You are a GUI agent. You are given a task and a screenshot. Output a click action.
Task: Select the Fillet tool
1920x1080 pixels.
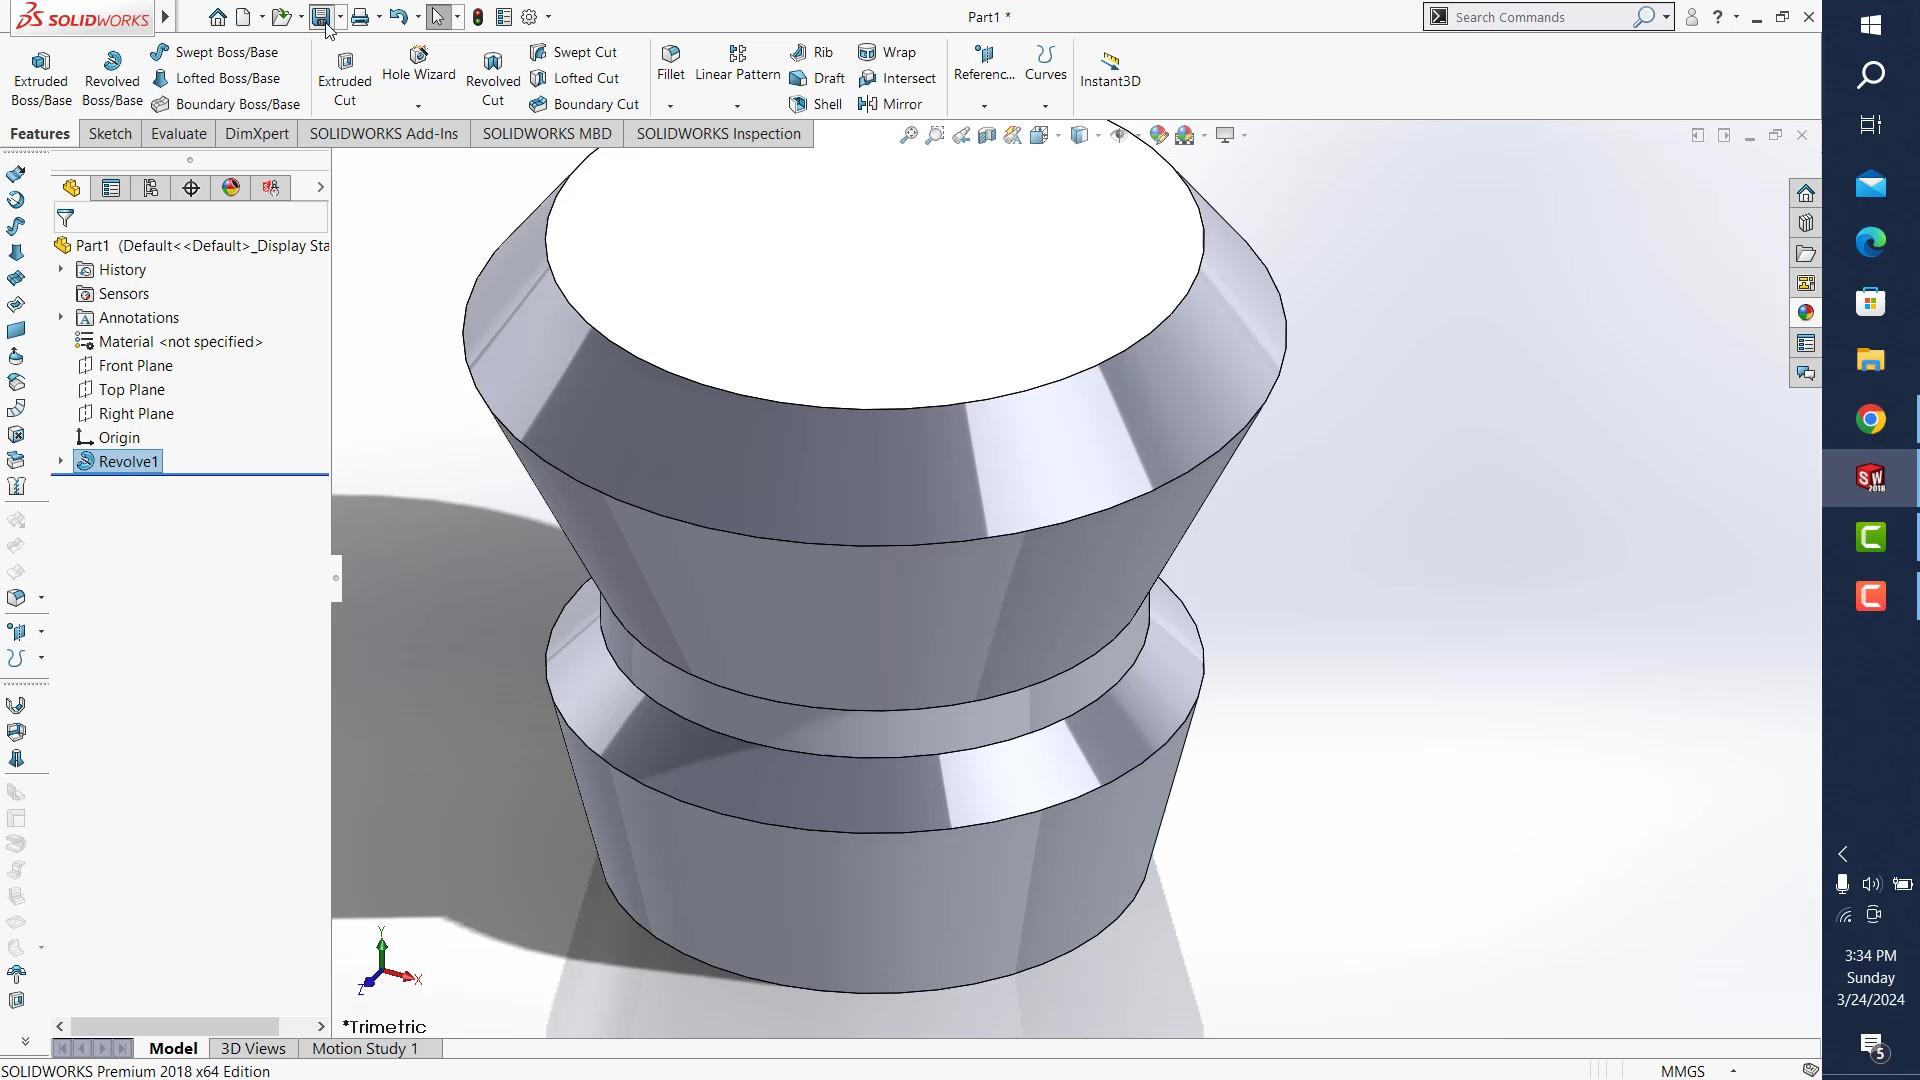(x=671, y=62)
